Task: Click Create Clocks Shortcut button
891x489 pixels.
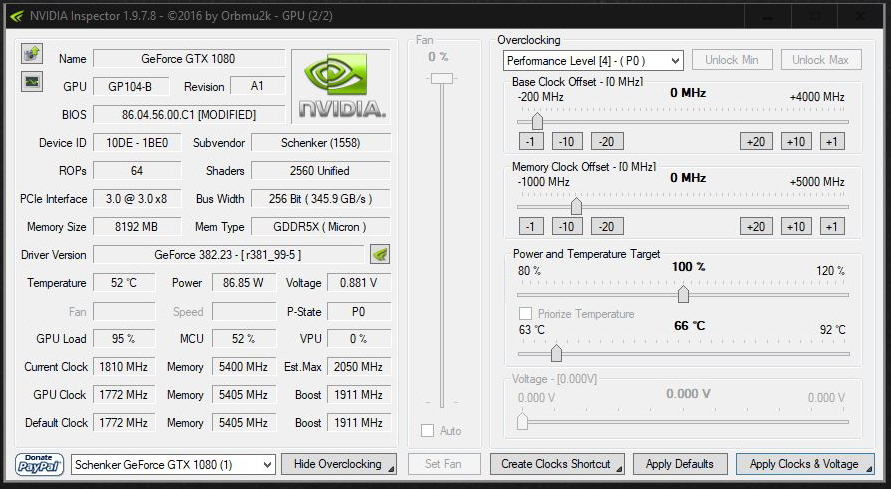Action: point(557,464)
